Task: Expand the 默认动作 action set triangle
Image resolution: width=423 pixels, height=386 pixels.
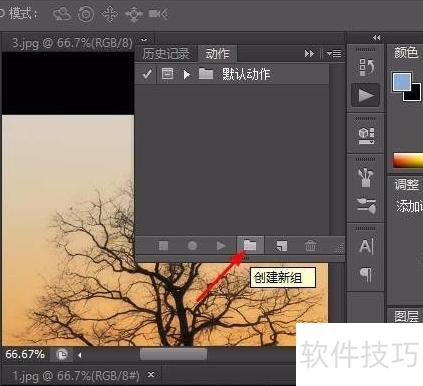Action: 187,74
